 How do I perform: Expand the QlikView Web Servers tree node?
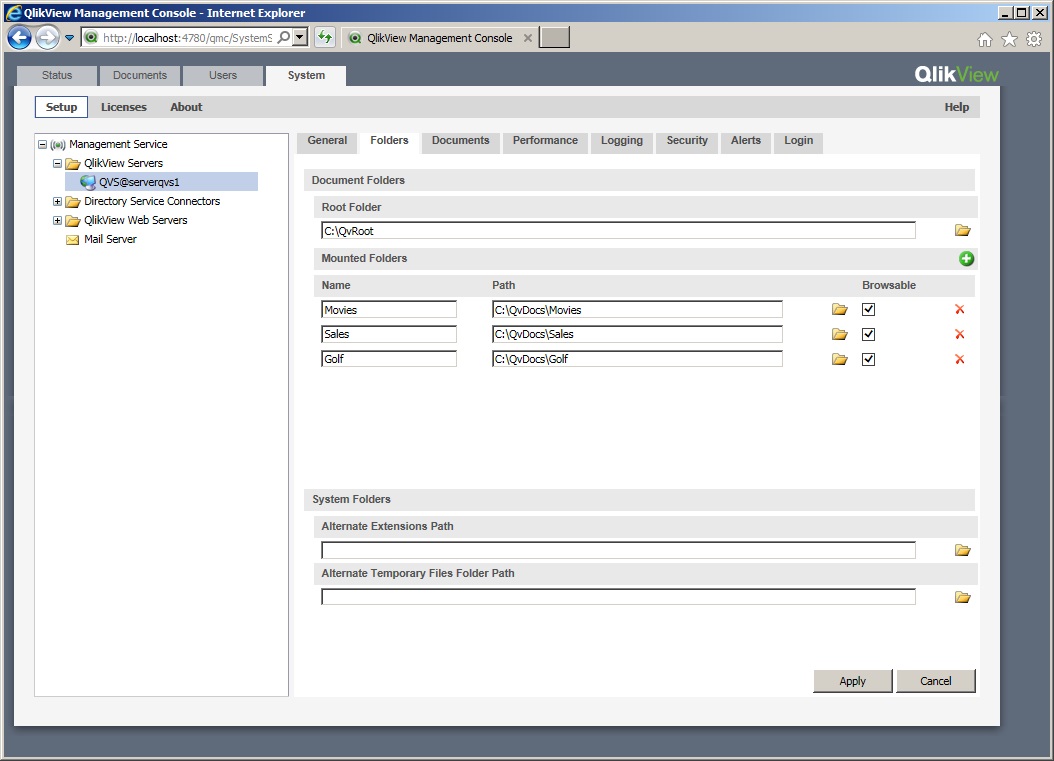[x=57, y=220]
